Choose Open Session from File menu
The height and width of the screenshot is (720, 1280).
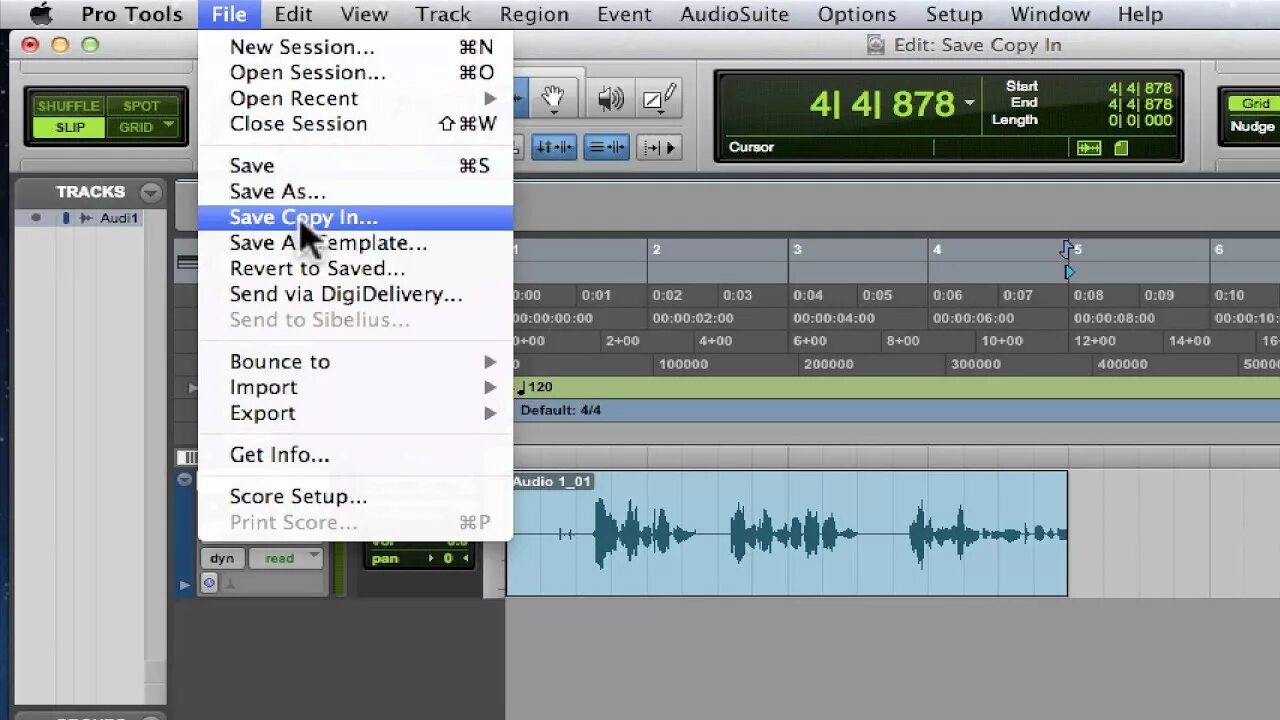pyautogui.click(x=355, y=73)
